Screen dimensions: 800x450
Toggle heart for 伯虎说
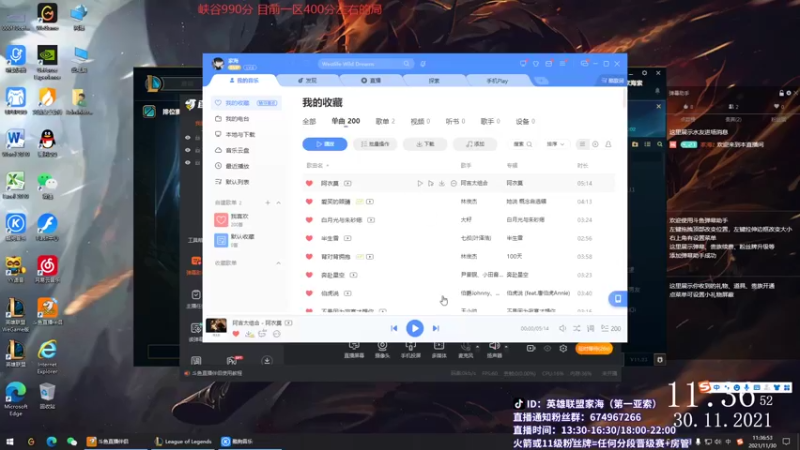pos(309,293)
